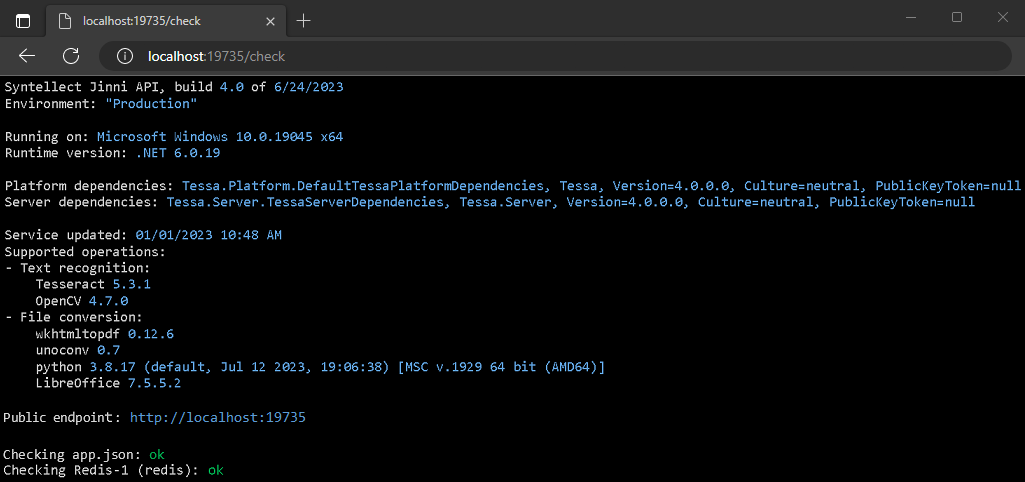Maximize the browser window

(957, 17)
